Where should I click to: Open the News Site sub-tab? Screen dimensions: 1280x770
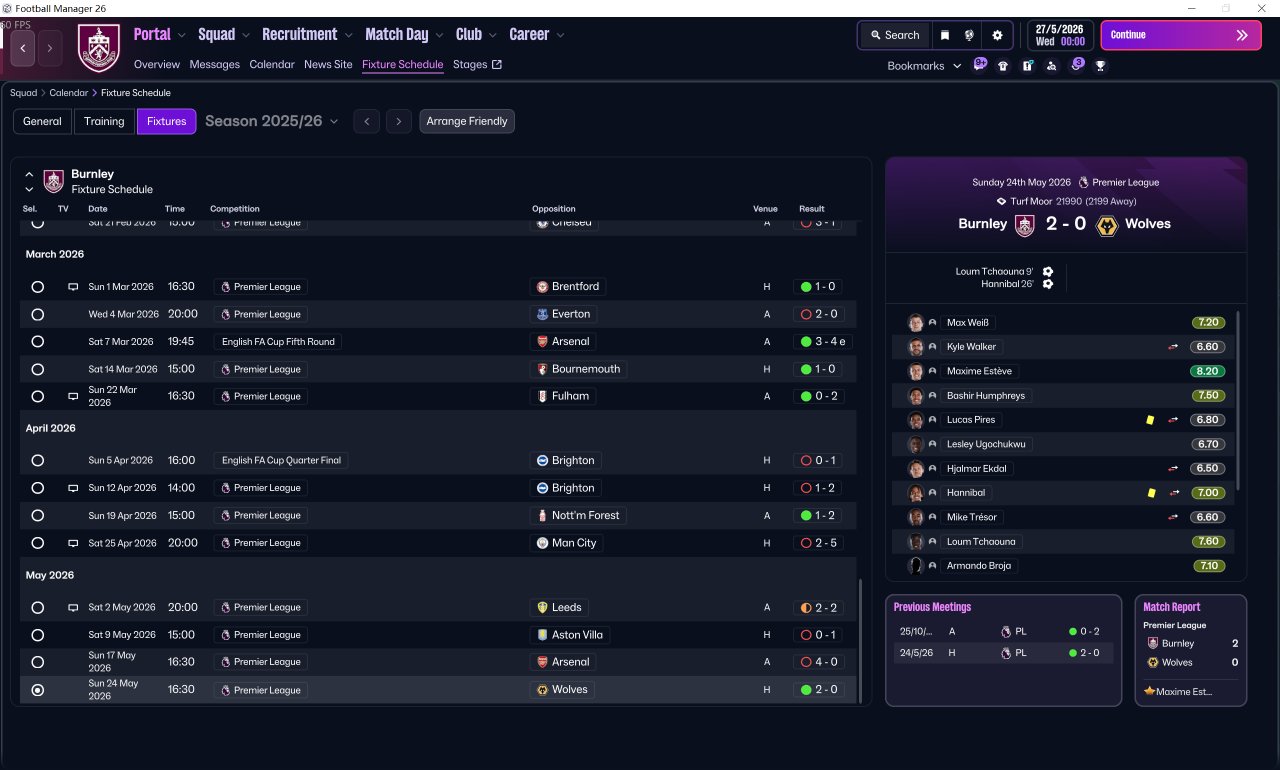point(328,65)
